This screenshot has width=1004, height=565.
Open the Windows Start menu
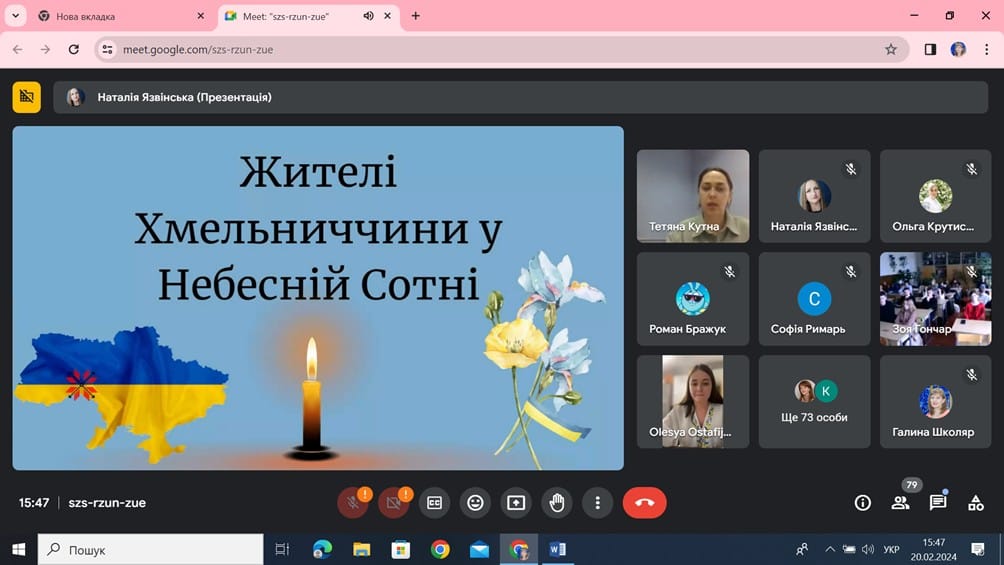(x=19, y=550)
